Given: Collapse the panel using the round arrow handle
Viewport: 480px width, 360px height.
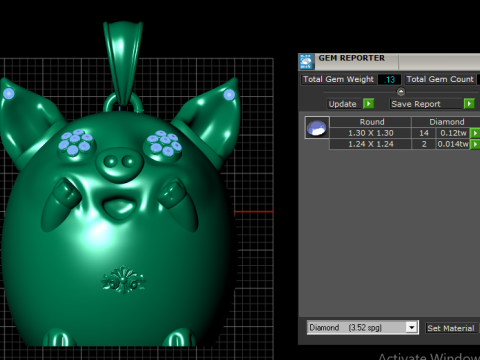Looking at the screenshot, I should 401,91.
